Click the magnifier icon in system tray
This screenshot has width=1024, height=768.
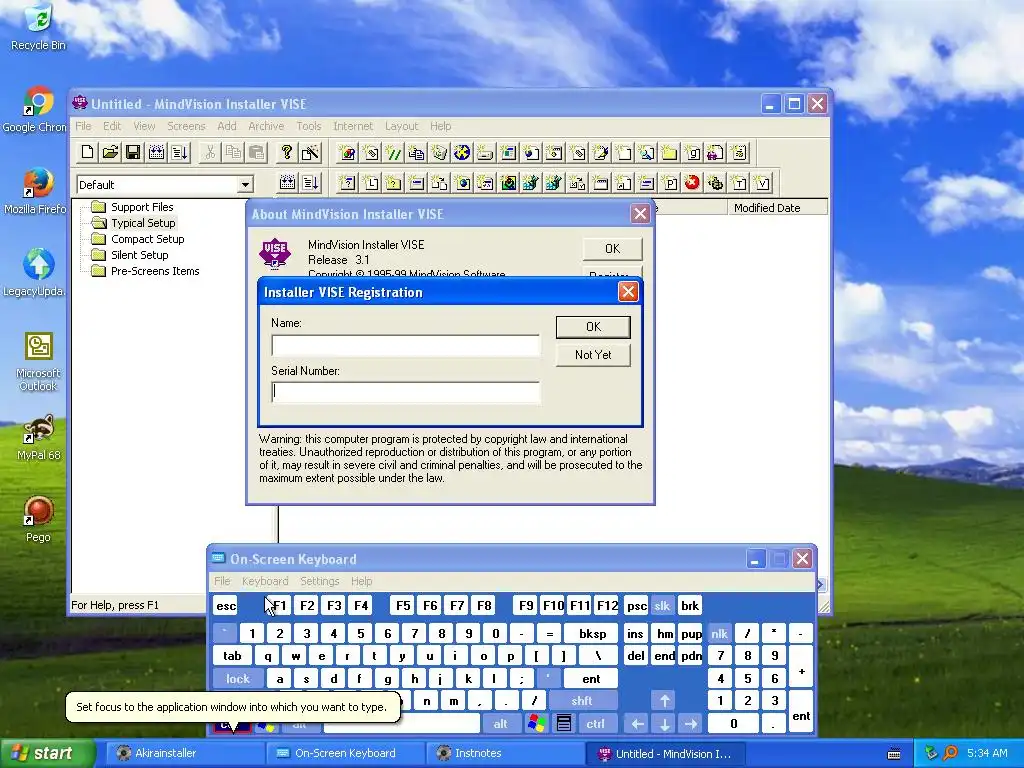(x=950, y=753)
